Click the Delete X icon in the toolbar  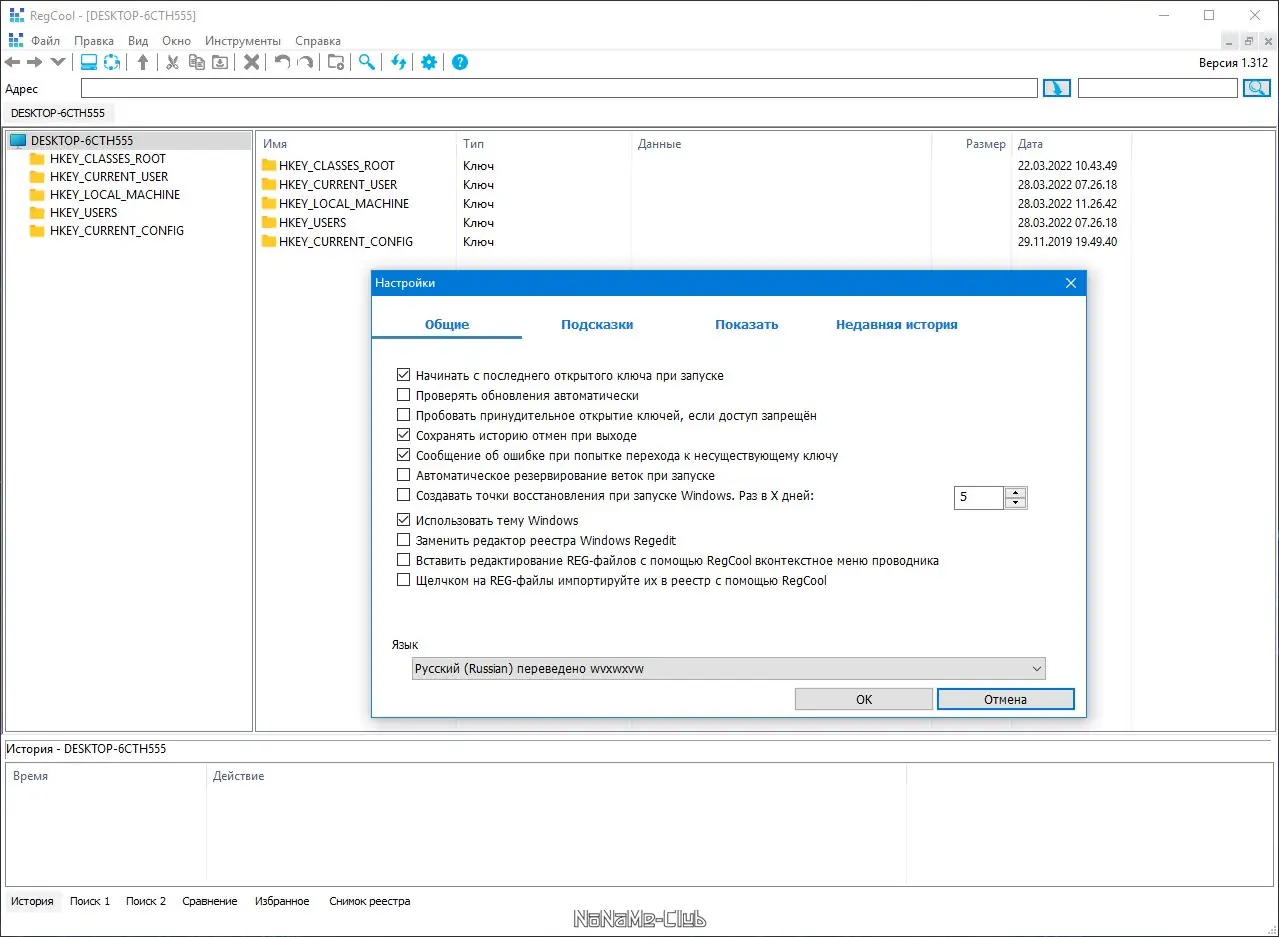point(252,62)
